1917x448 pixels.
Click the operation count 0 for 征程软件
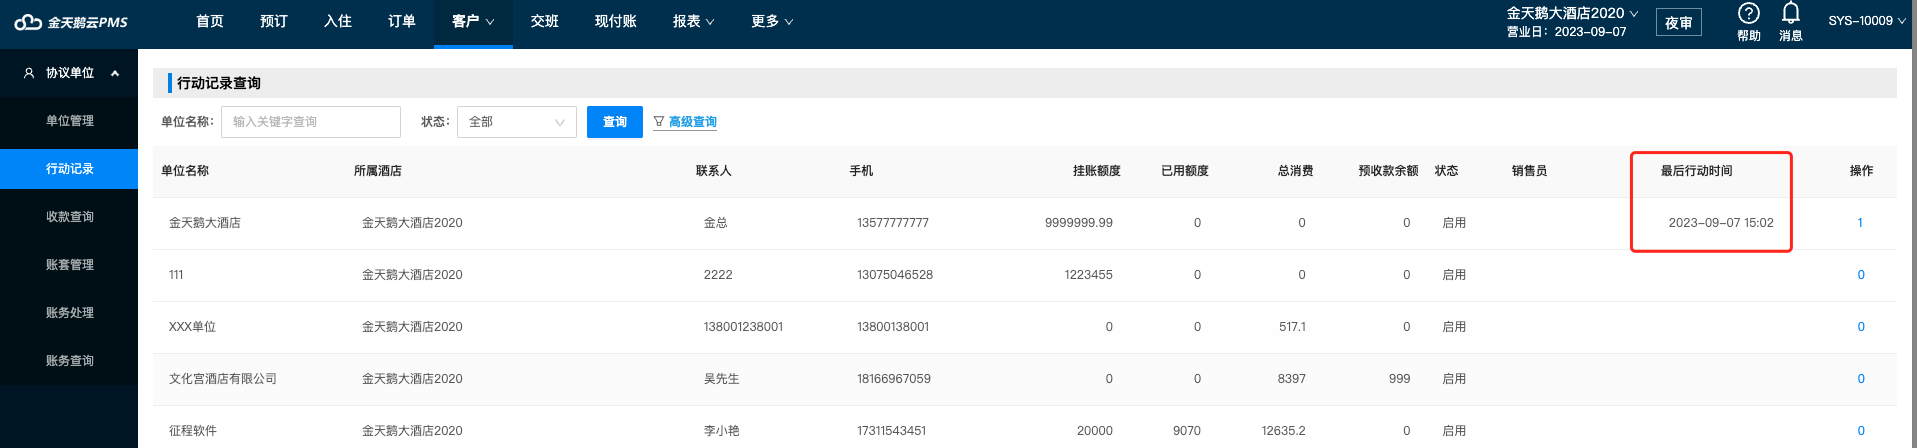click(1861, 431)
